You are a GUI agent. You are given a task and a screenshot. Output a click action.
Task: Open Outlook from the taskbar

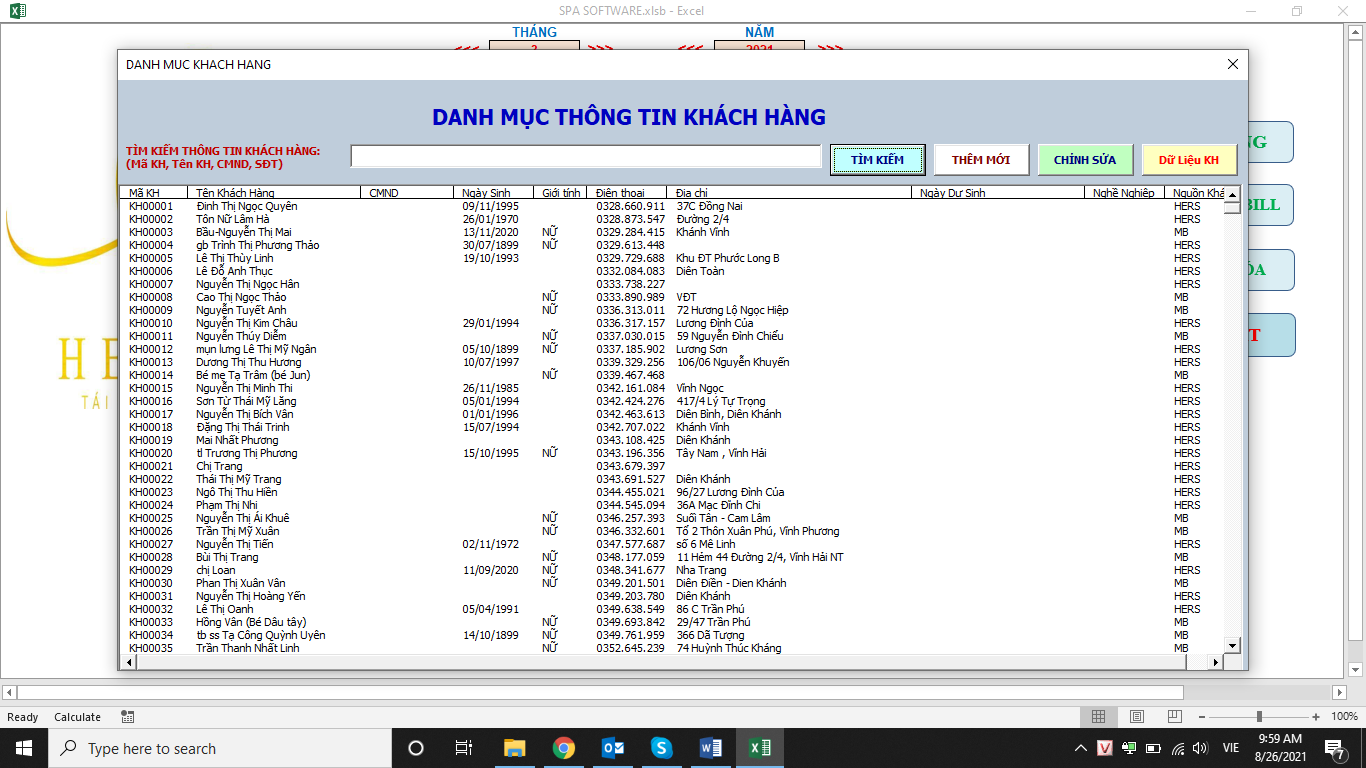pos(612,748)
